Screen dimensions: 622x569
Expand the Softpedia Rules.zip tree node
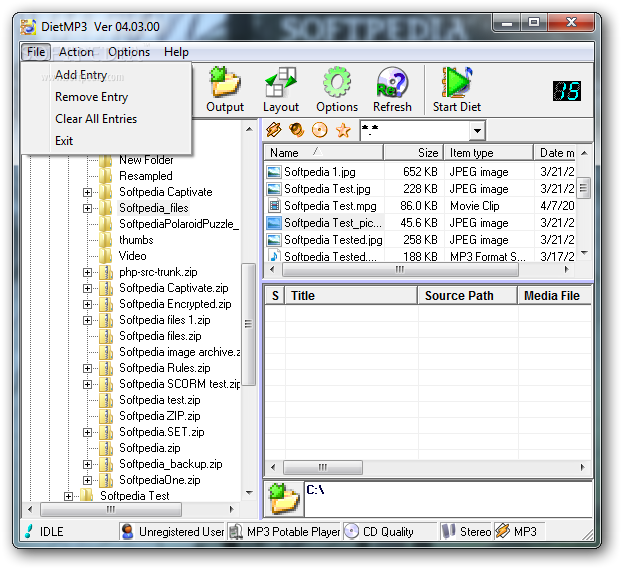pyautogui.click(x=87, y=368)
